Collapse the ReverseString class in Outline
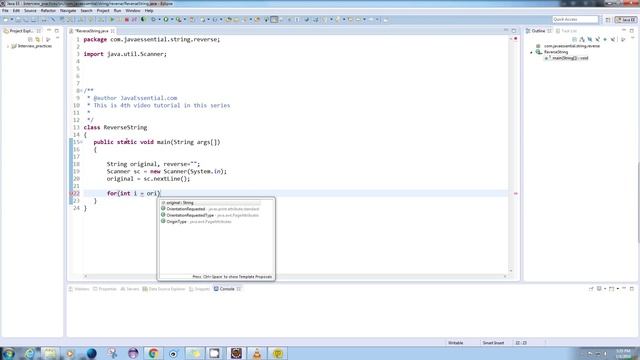 (531, 52)
